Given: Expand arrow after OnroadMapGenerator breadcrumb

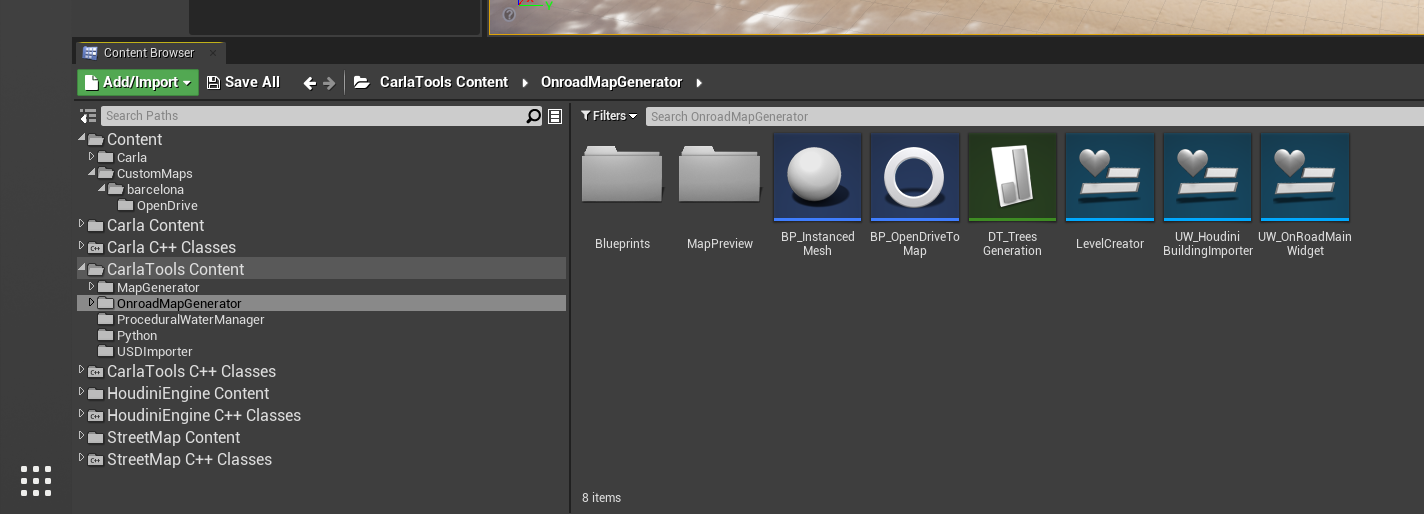Looking at the screenshot, I should point(698,83).
